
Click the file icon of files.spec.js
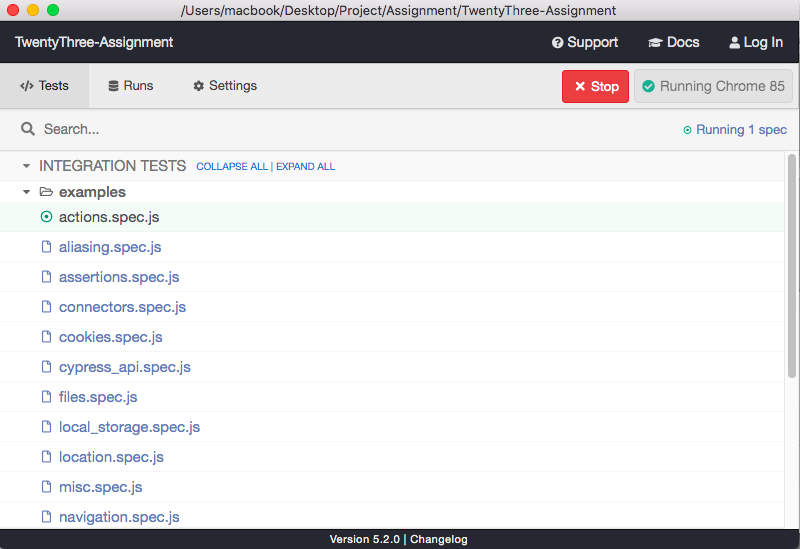46,397
